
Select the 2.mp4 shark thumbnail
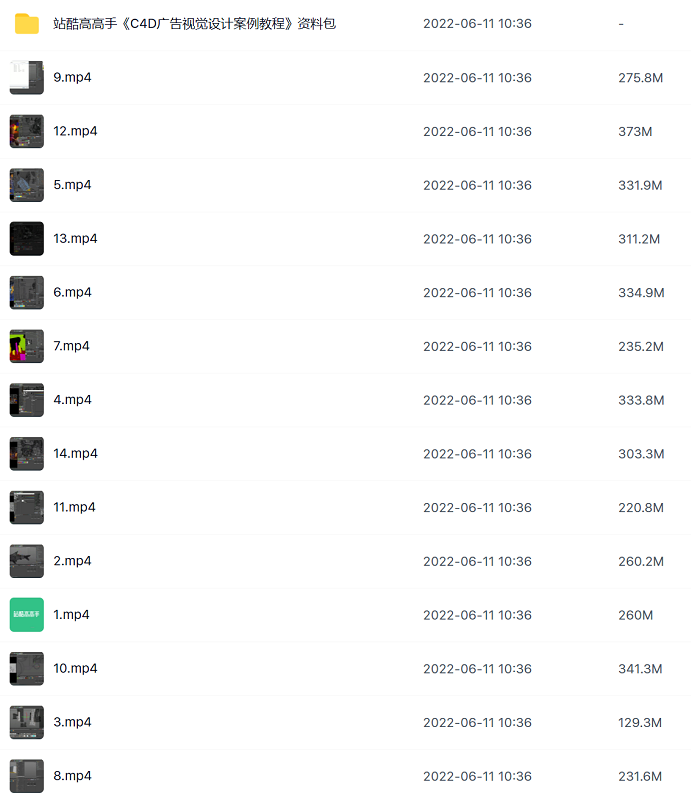tap(26, 561)
